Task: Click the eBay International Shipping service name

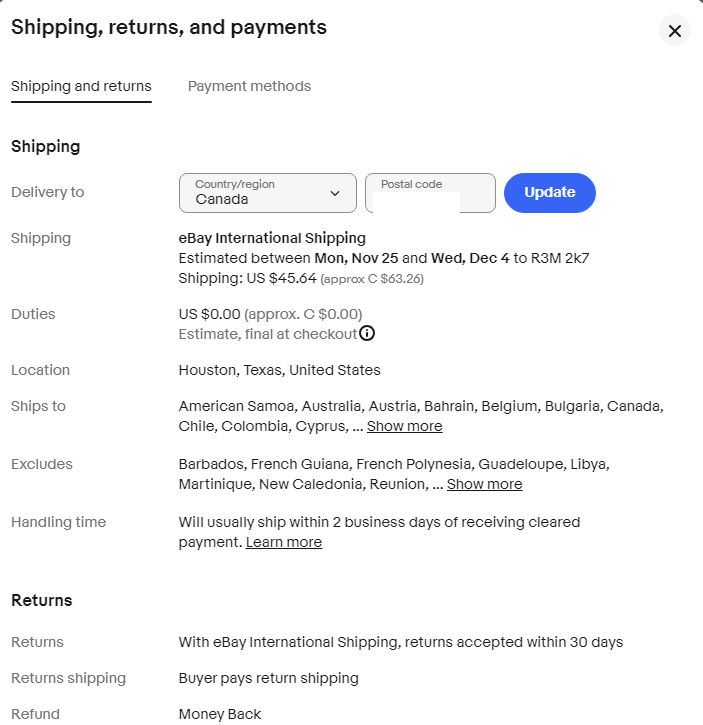Action: pos(272,238)
